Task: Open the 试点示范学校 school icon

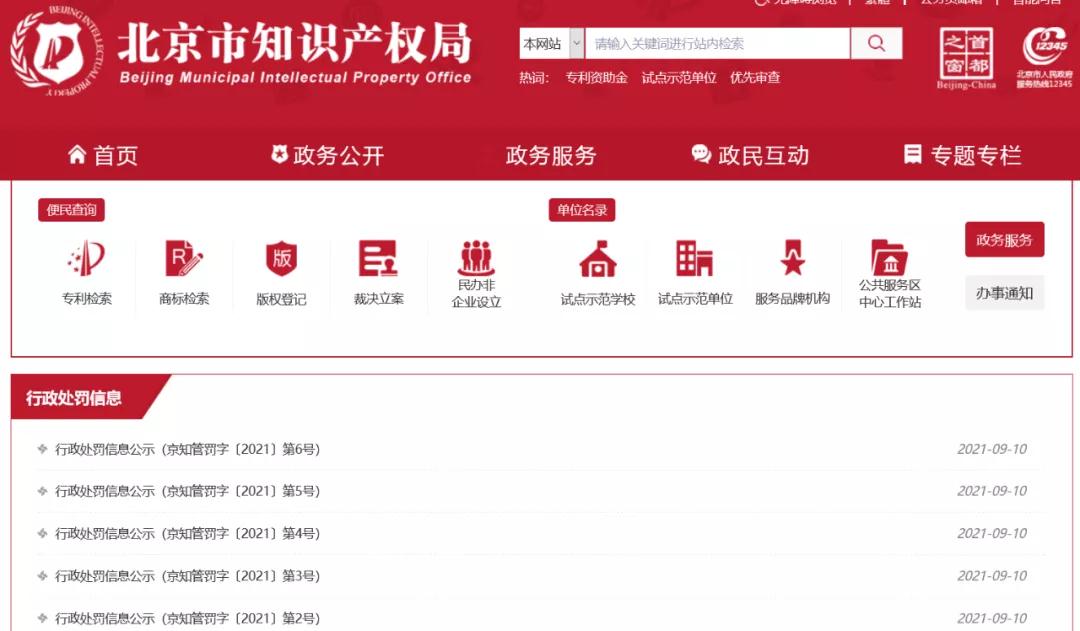Action: click(598, 260)
